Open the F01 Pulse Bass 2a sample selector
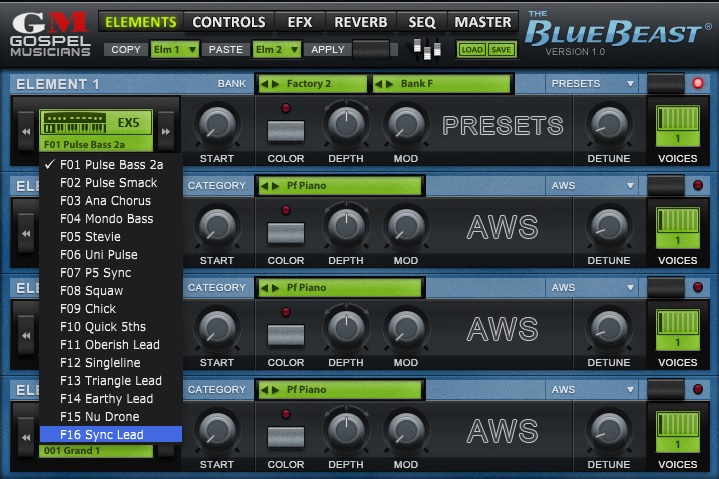The width and height of the screenshot is (719, 479). pos(96,144)
